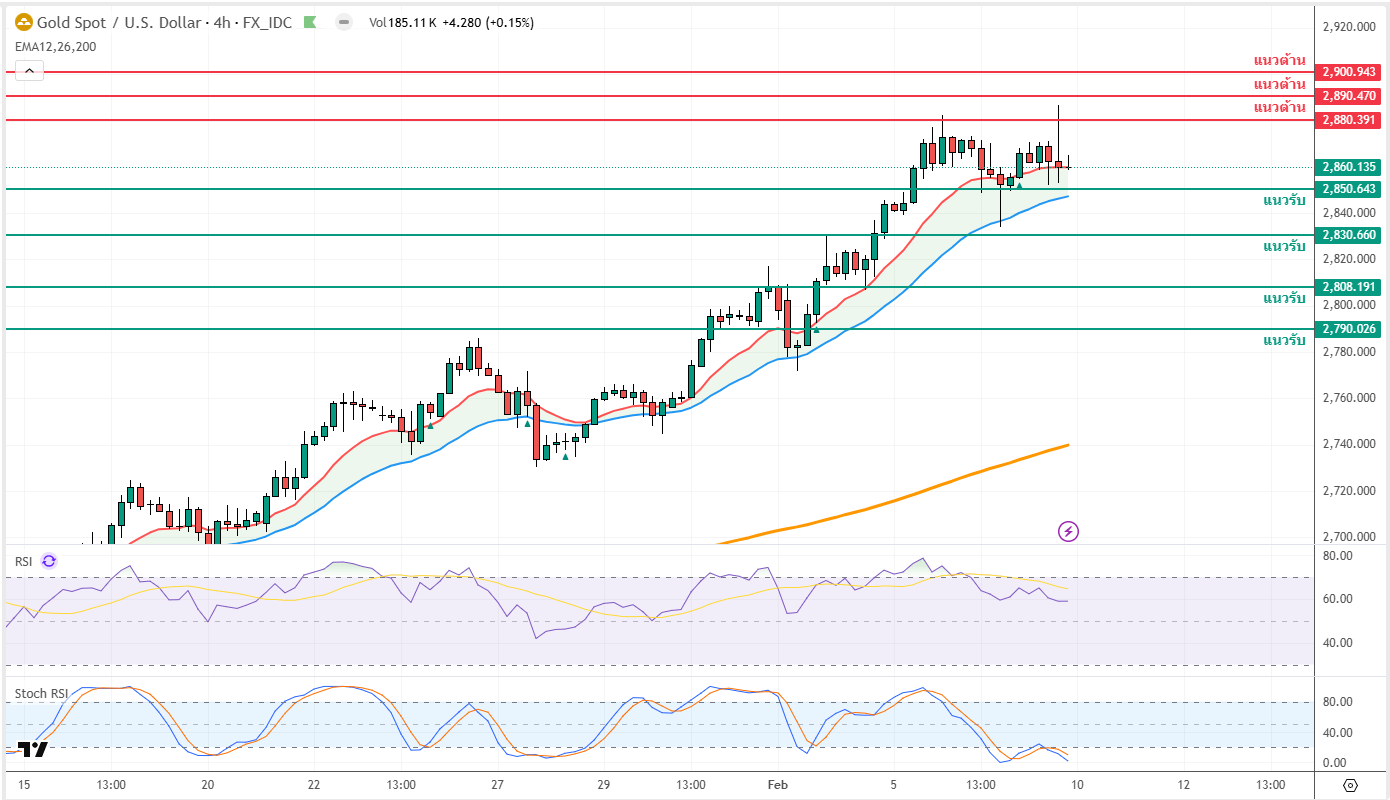Select the RSI indicator label
1390x800 pixels.
[x=24, y=562]
